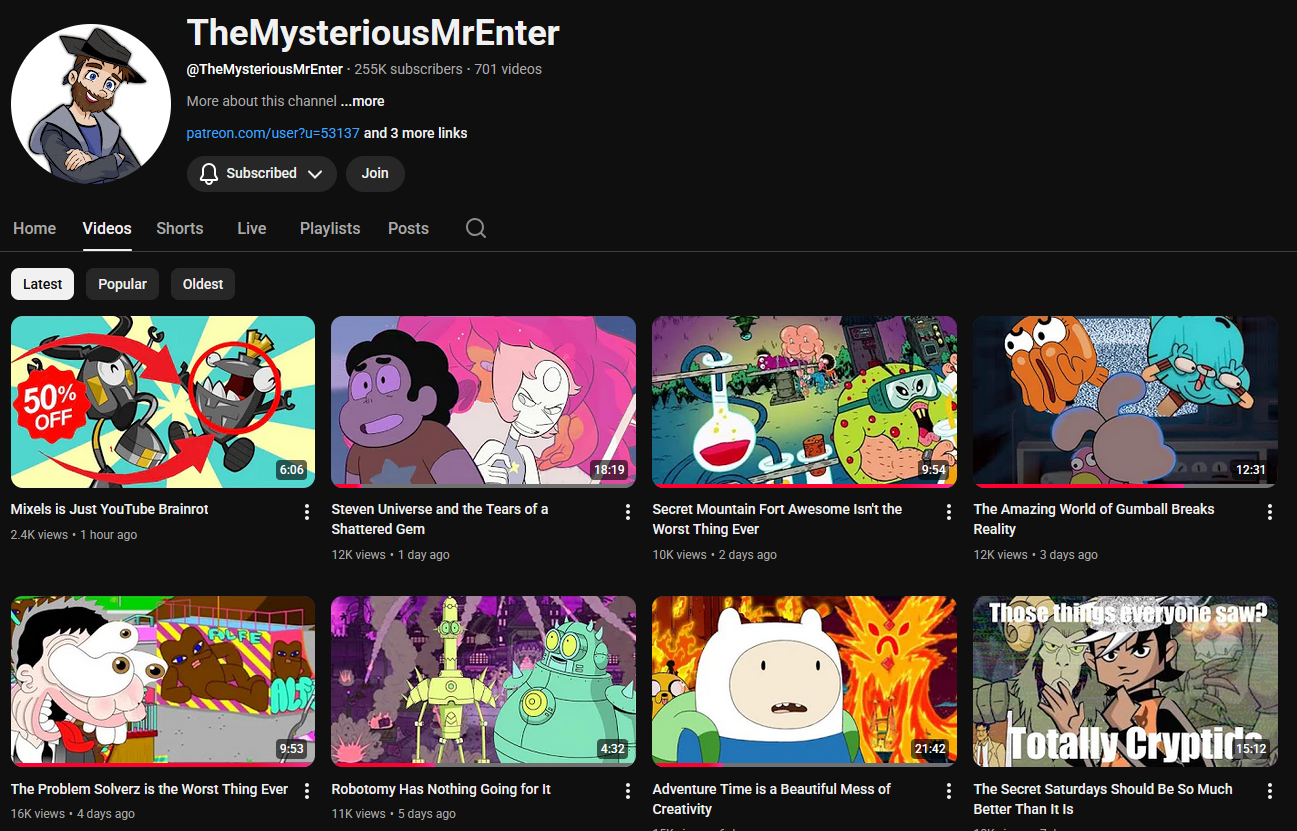The height and width of the screenshot is (831, 1297).
Task: Open options menu for Robotomy video
Action: coord(628,792)
